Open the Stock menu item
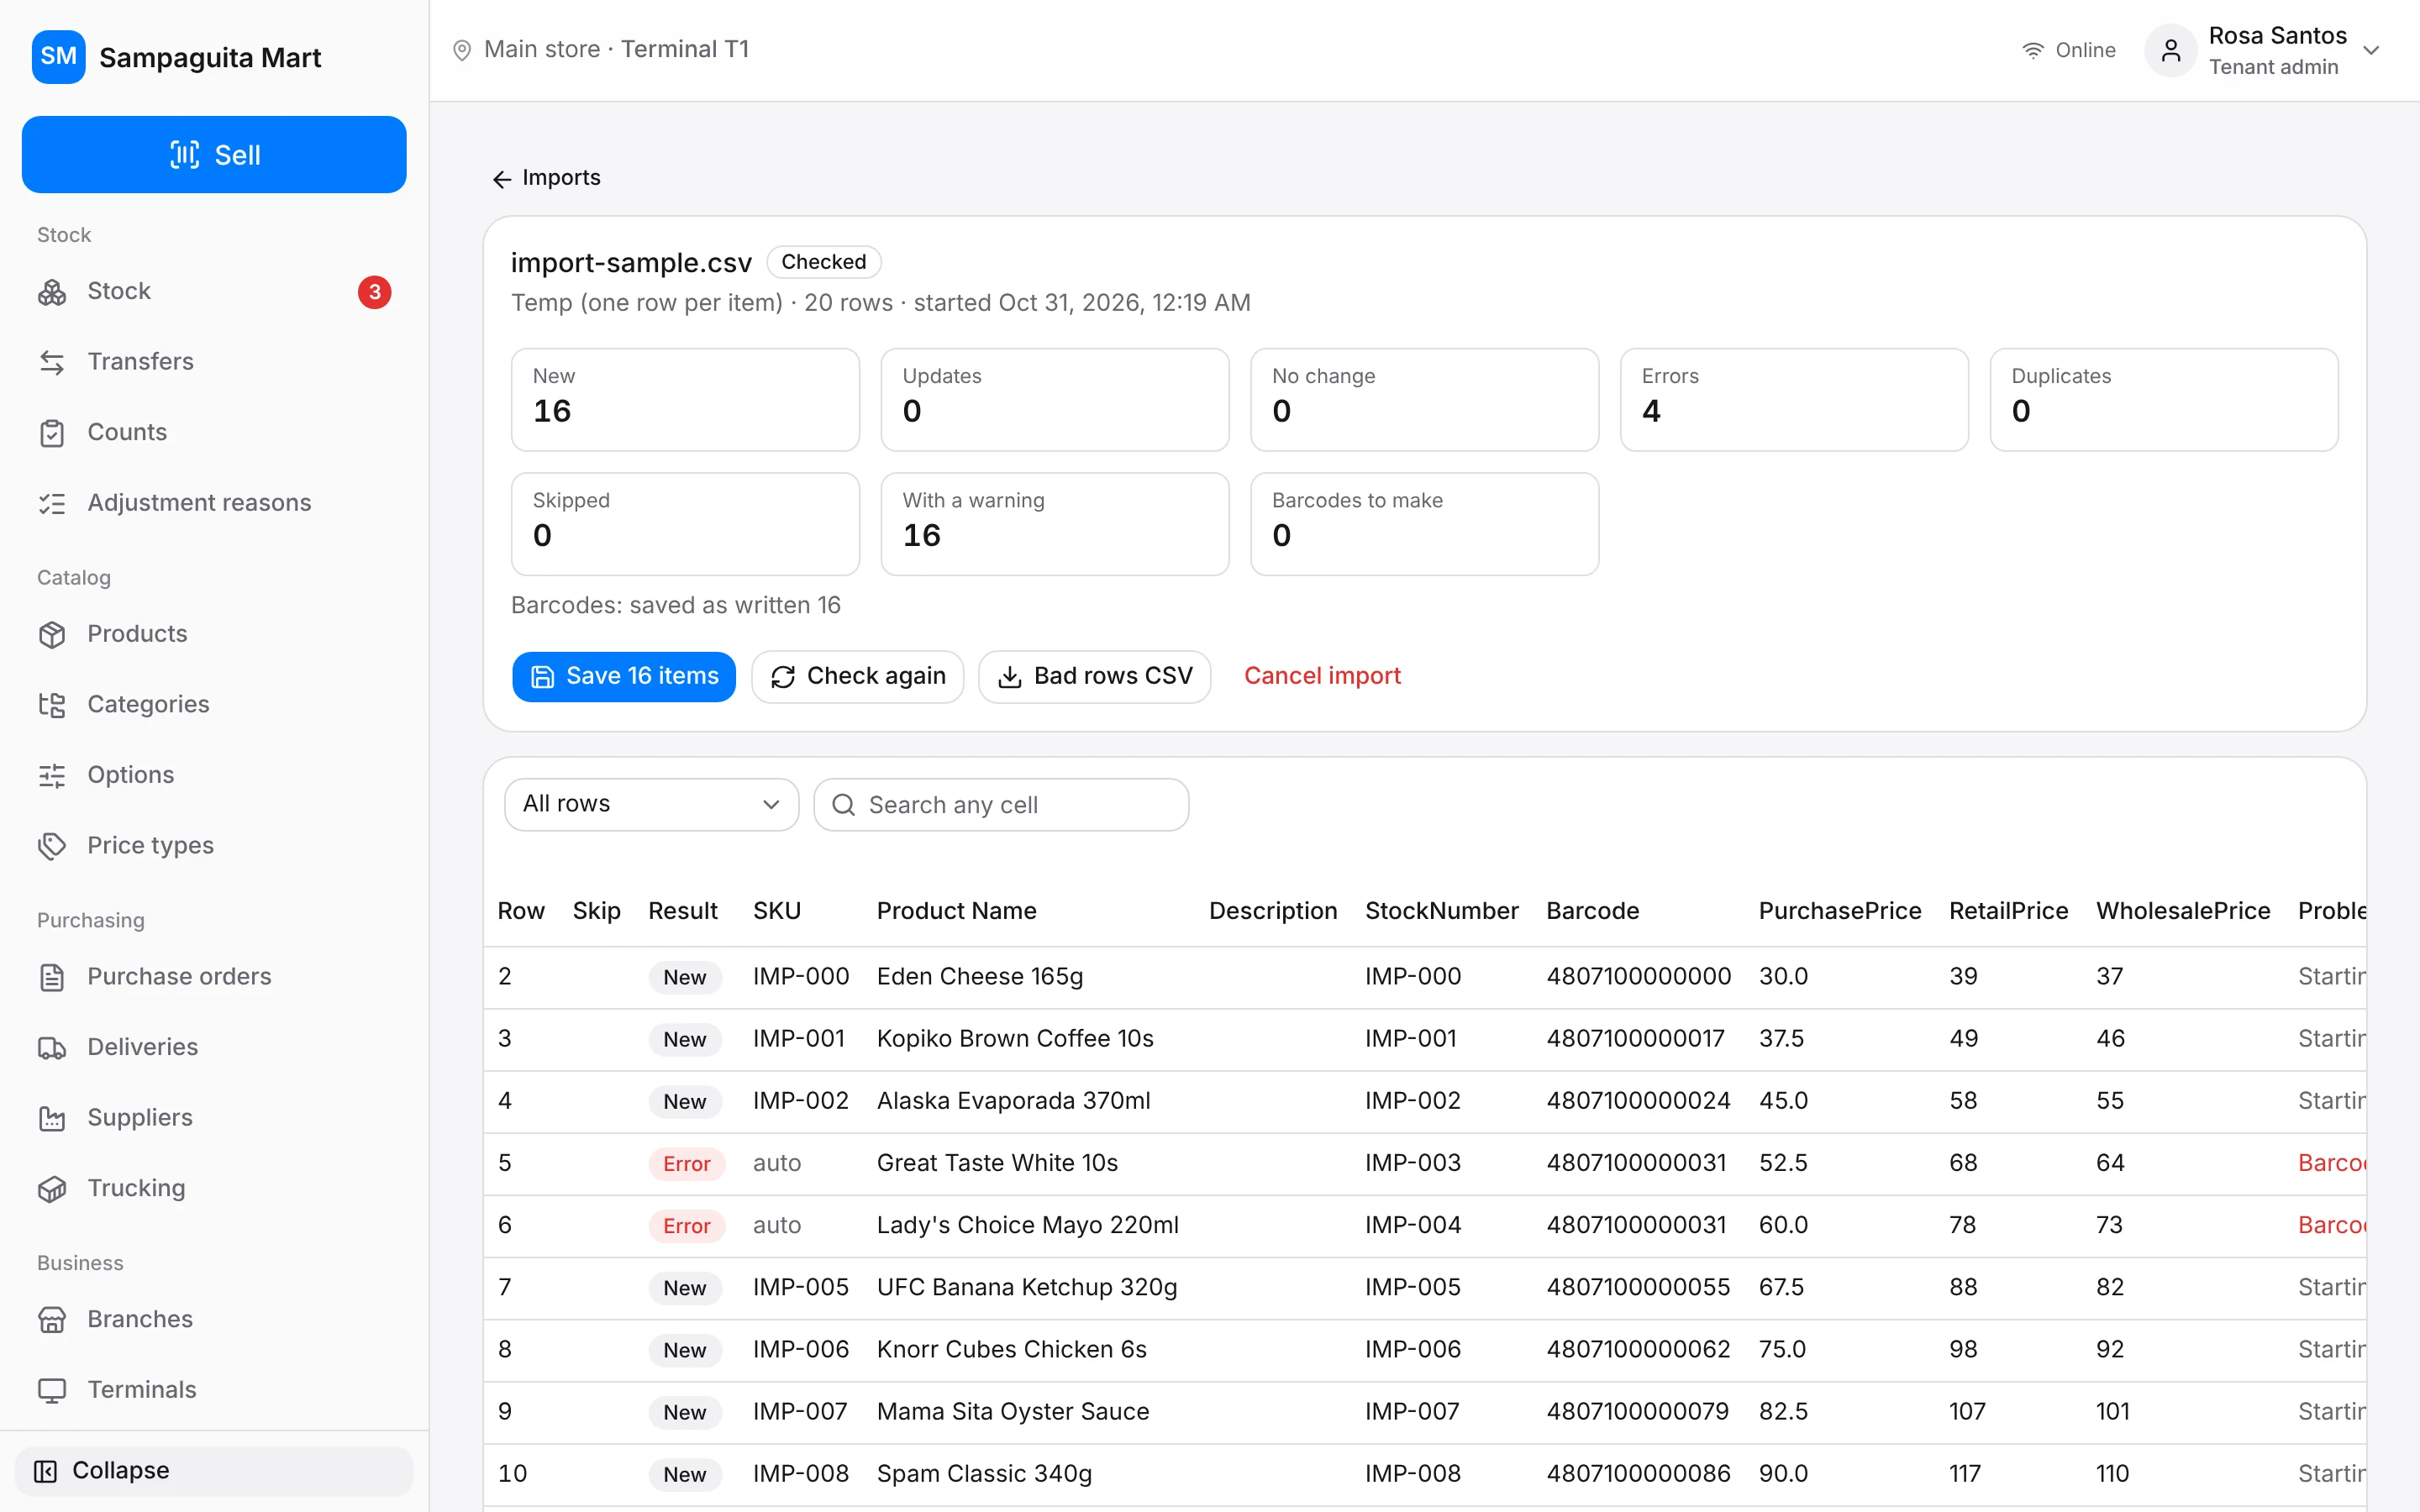Screen dimensions: 2420x1512 pos(214,292)
